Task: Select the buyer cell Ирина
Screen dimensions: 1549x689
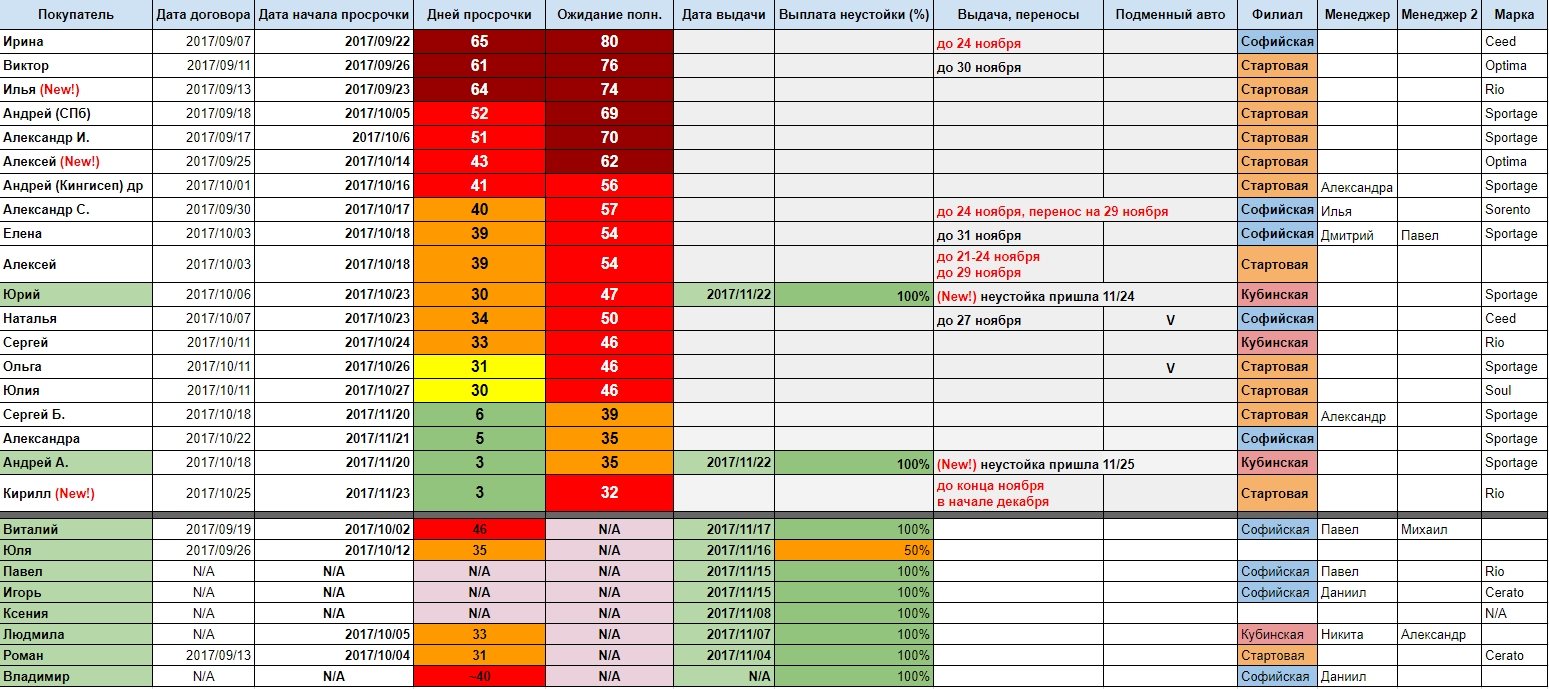Action: (x=76, y=42)
